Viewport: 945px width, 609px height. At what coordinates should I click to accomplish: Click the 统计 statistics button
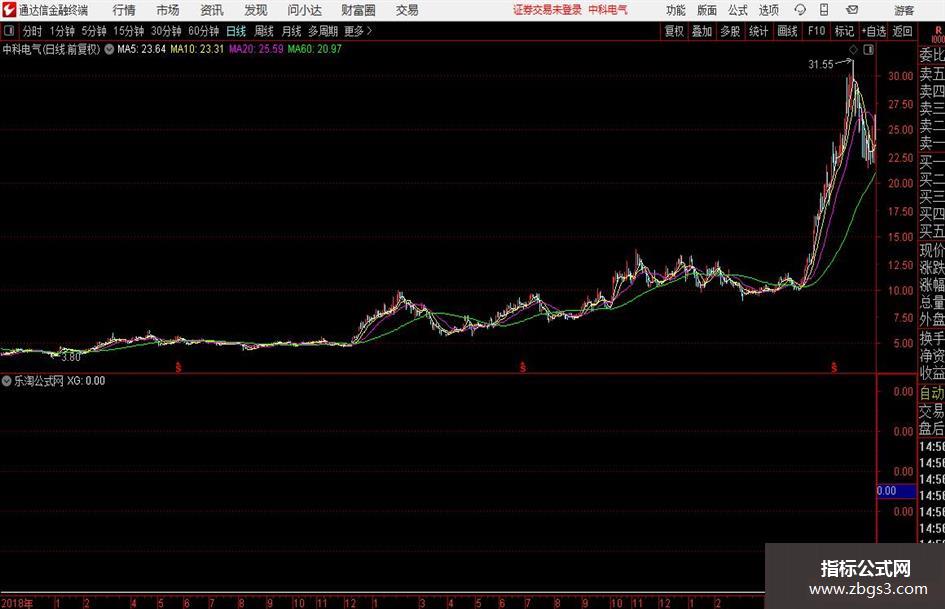pyautogui.click(x=758, y=31)
